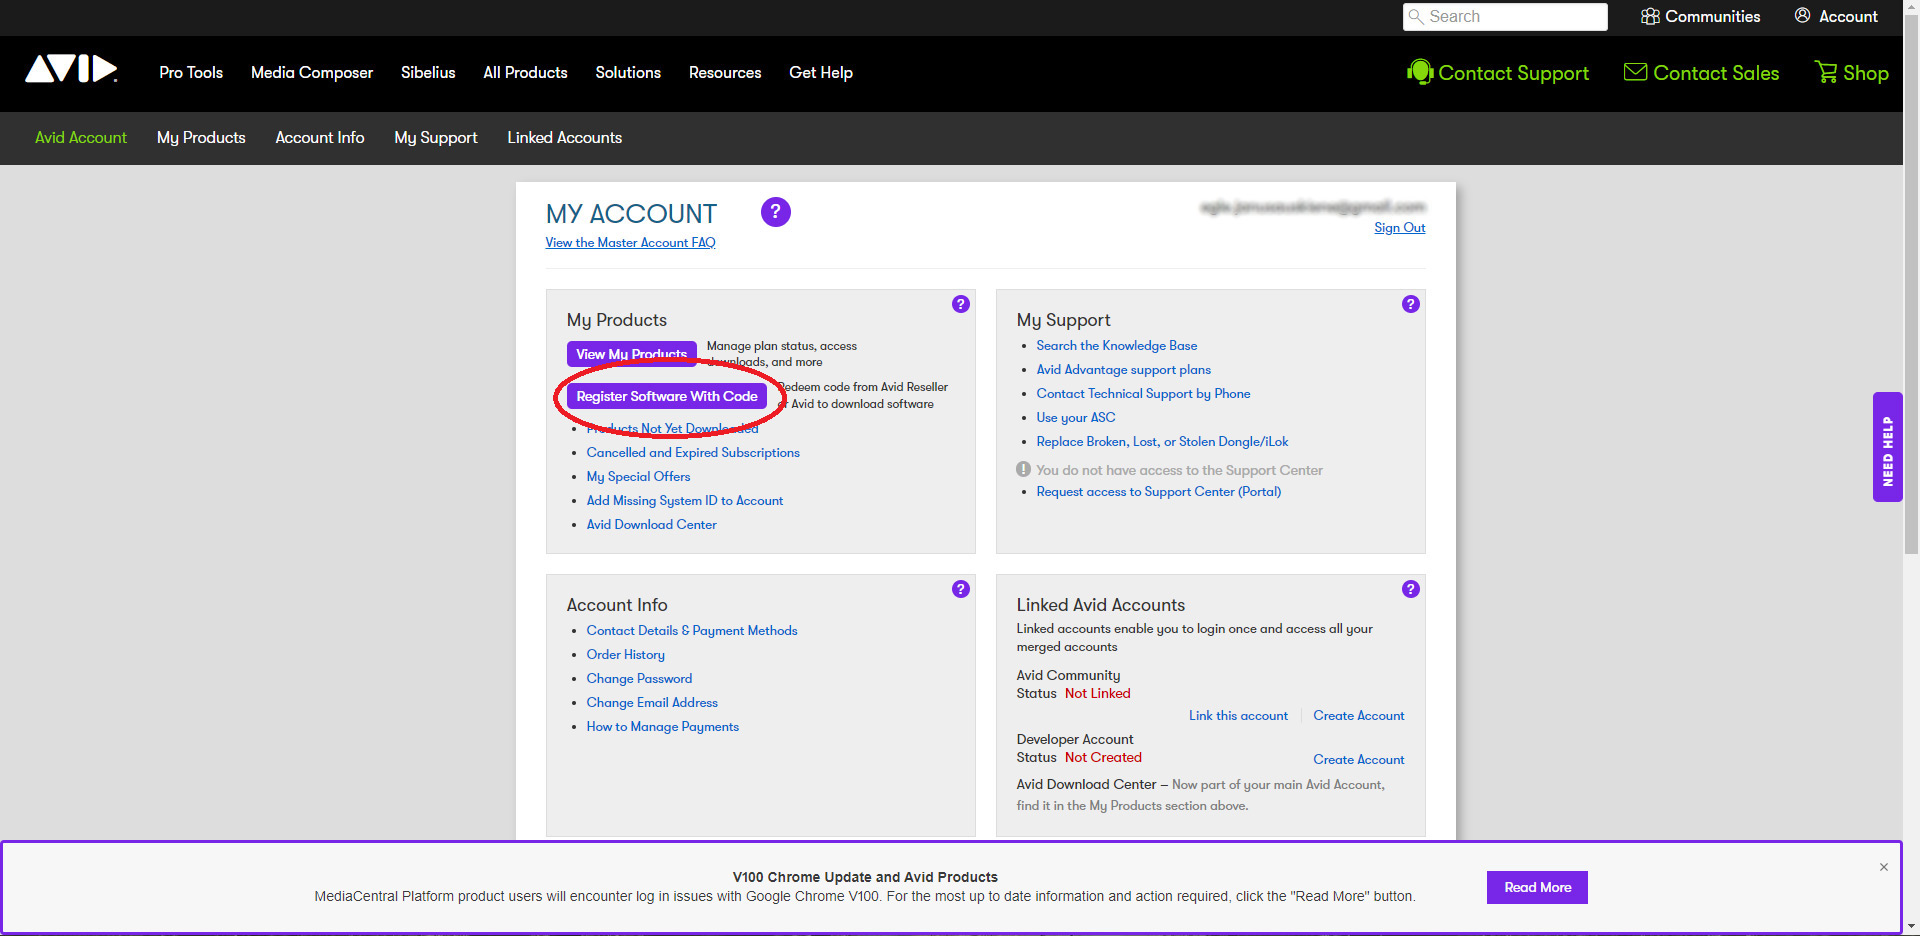The width and height of the screenshot is (1920, 936).
Task: Open Request access to Support Center (Portal)
Action: click(x=1159, y=492)
